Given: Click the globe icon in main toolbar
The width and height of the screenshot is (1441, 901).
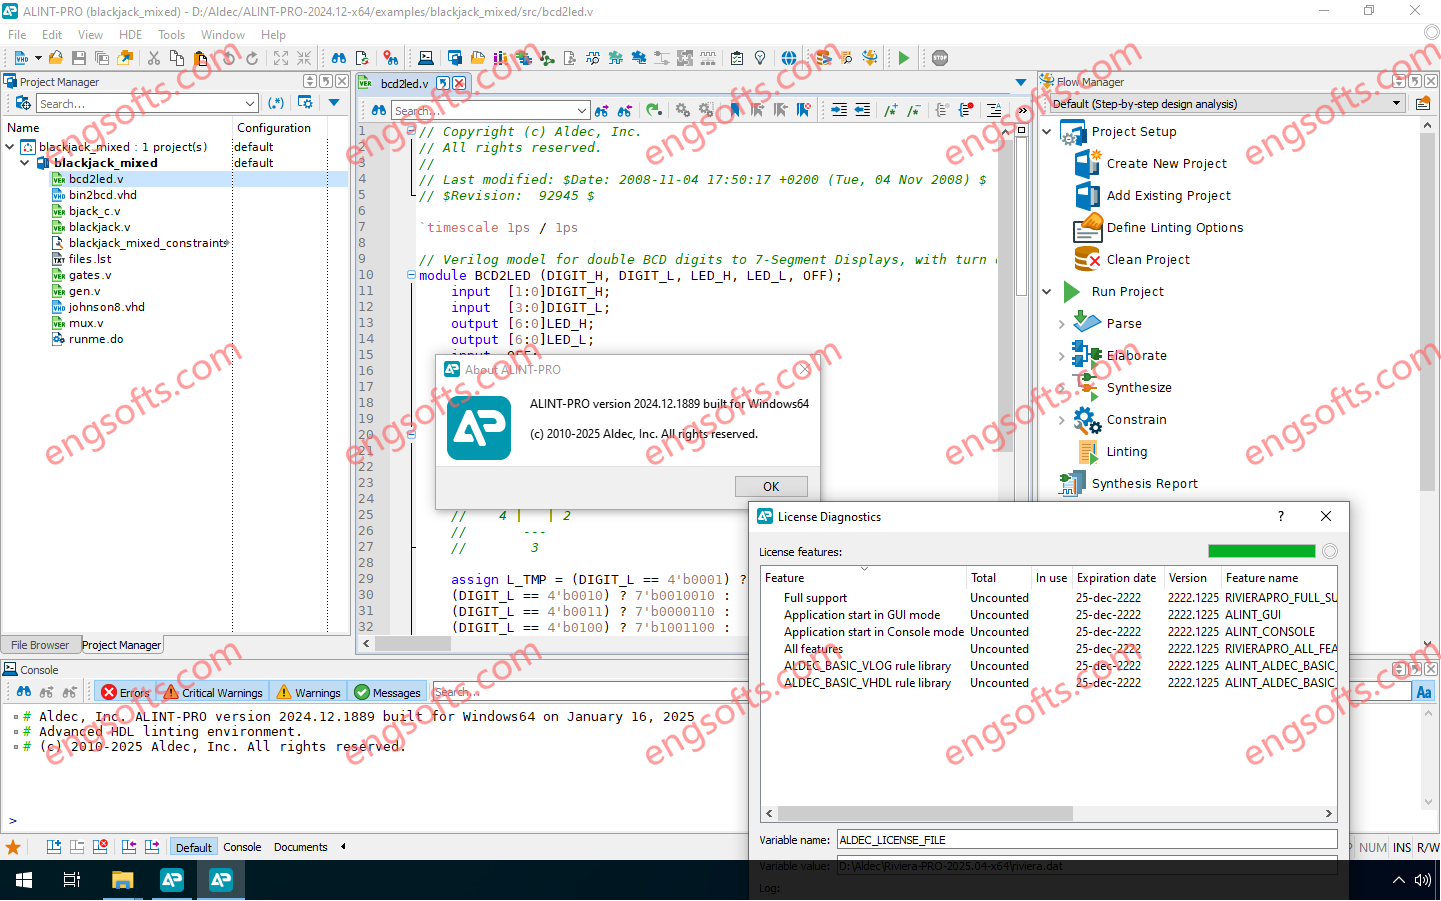Looking at the screenshot, I should 789,58.
